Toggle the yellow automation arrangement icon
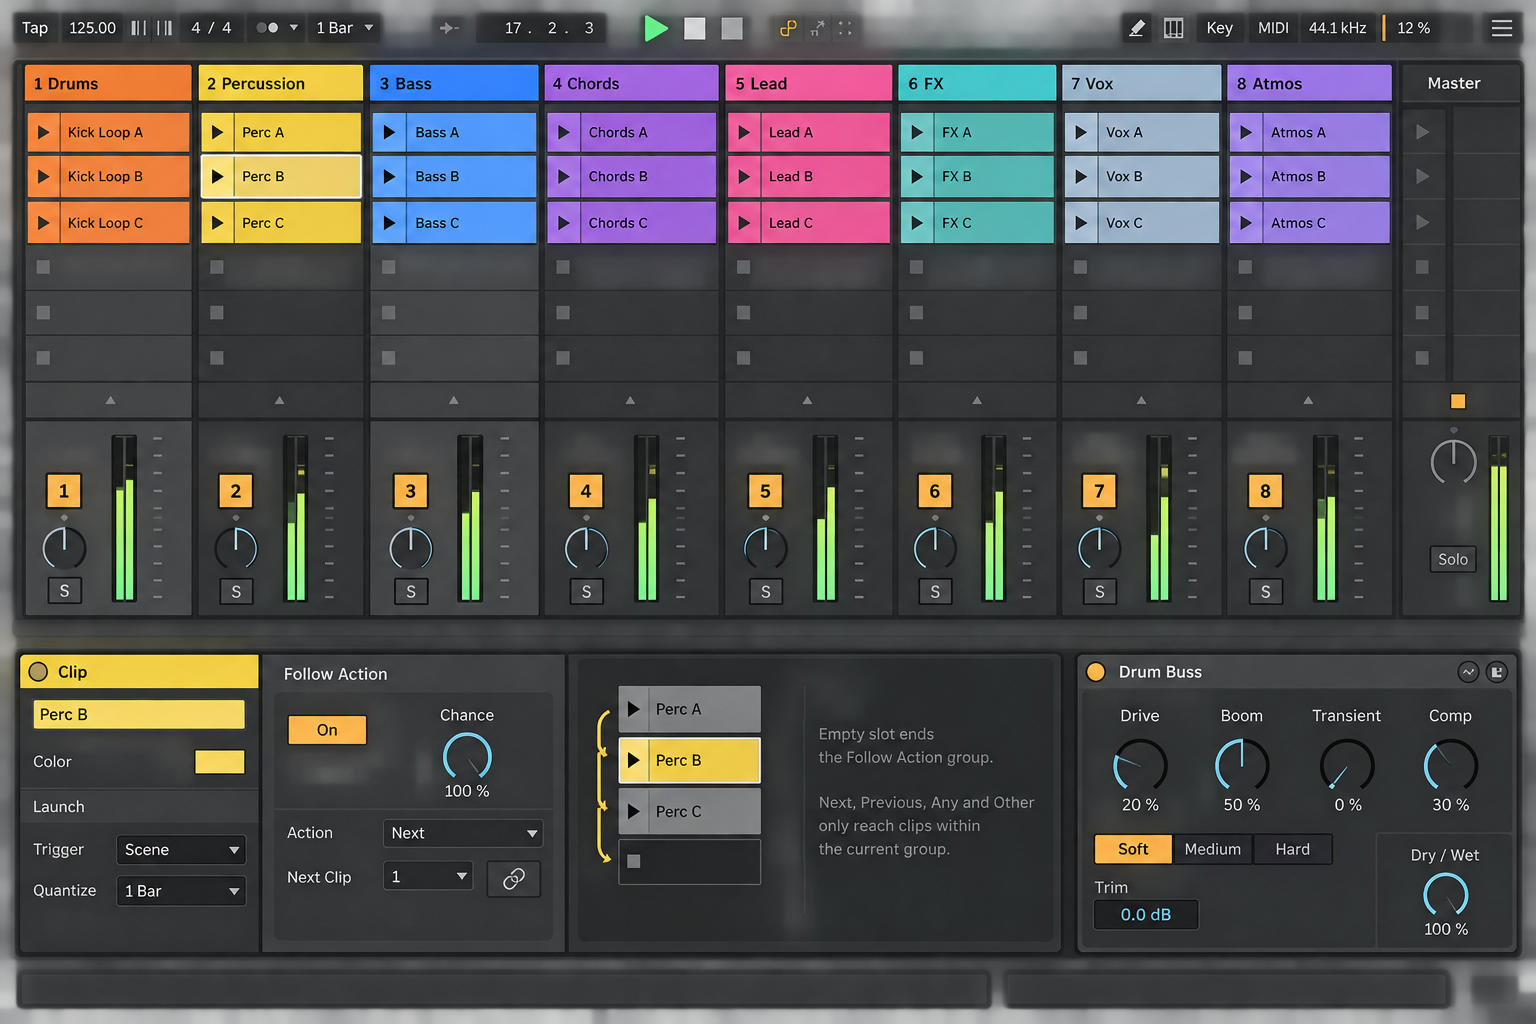Screen dimensions: 1536x1024 click(788, 28)
